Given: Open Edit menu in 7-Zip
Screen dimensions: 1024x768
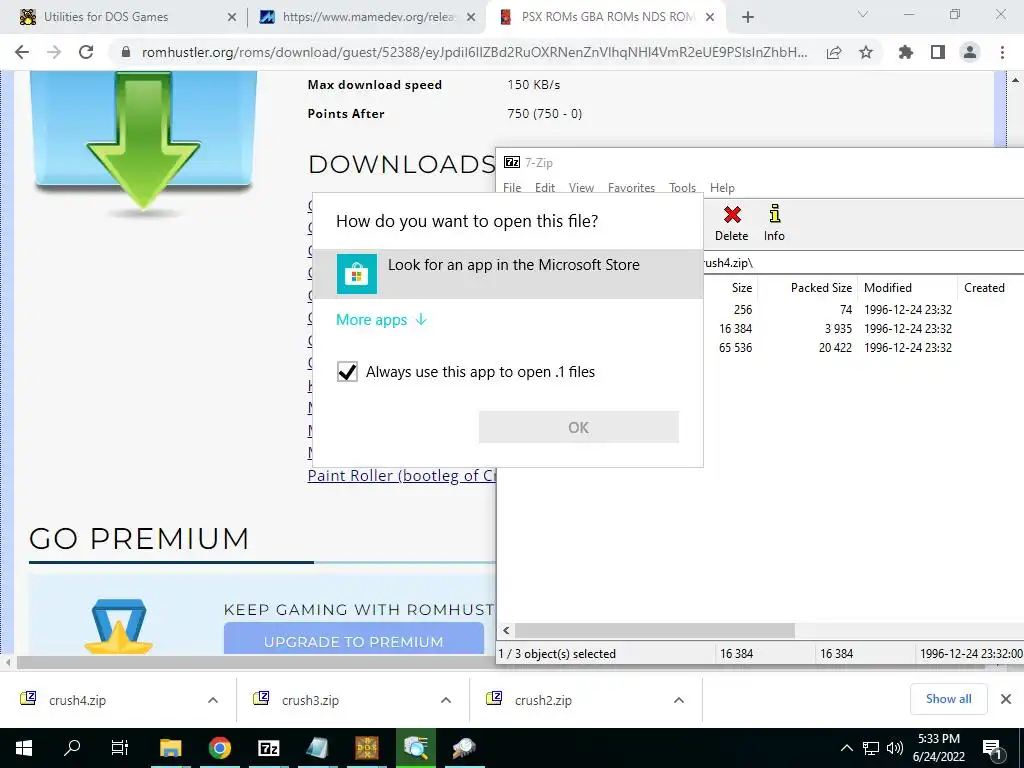Looking at the screenshot, I should coord(545,187).
